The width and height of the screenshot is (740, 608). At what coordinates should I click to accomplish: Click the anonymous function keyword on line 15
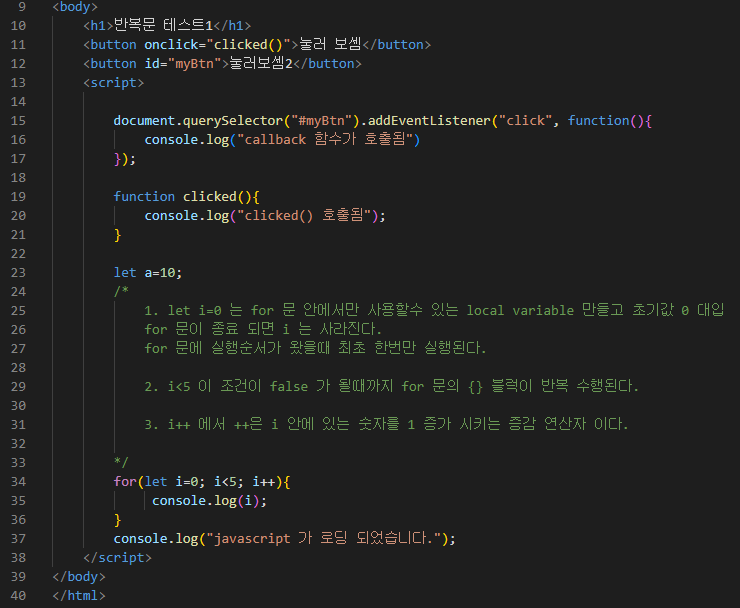(598, 121)
